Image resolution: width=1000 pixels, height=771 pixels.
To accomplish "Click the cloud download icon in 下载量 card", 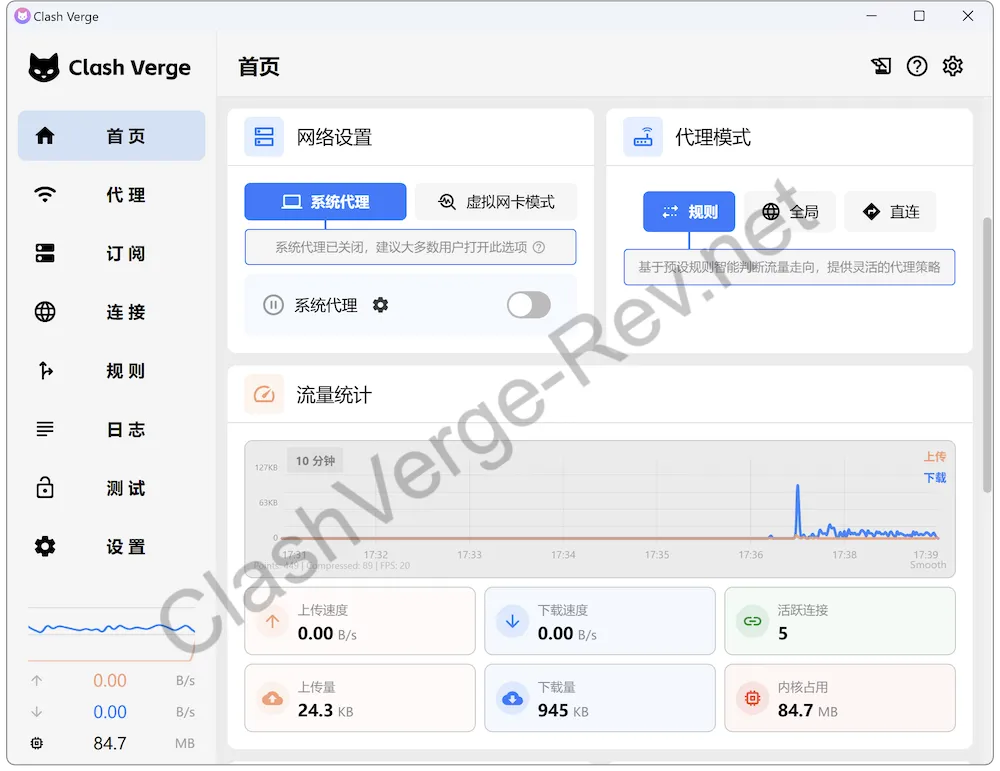I will (x=512, y=699).
